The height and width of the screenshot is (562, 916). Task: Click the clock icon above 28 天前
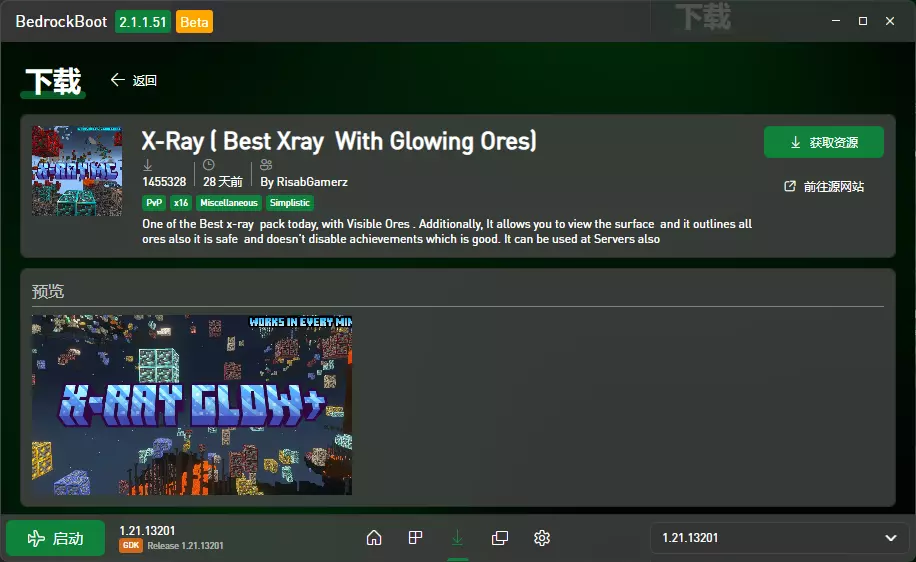click(x=209, y=165)
